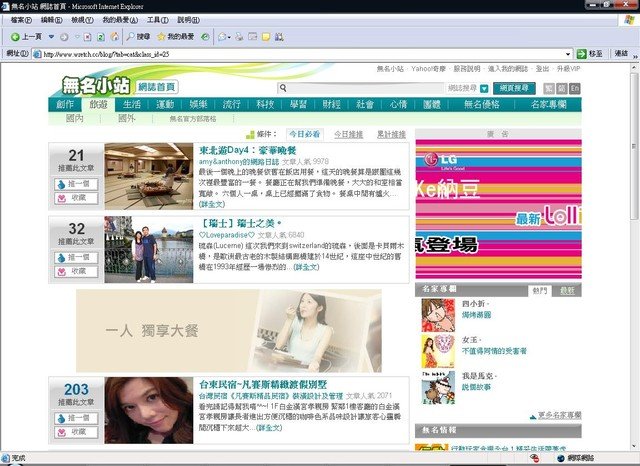The height and width of the screenshot is (466, 640).
Task: Click the blog search text field
Action: tap(360, 88)
